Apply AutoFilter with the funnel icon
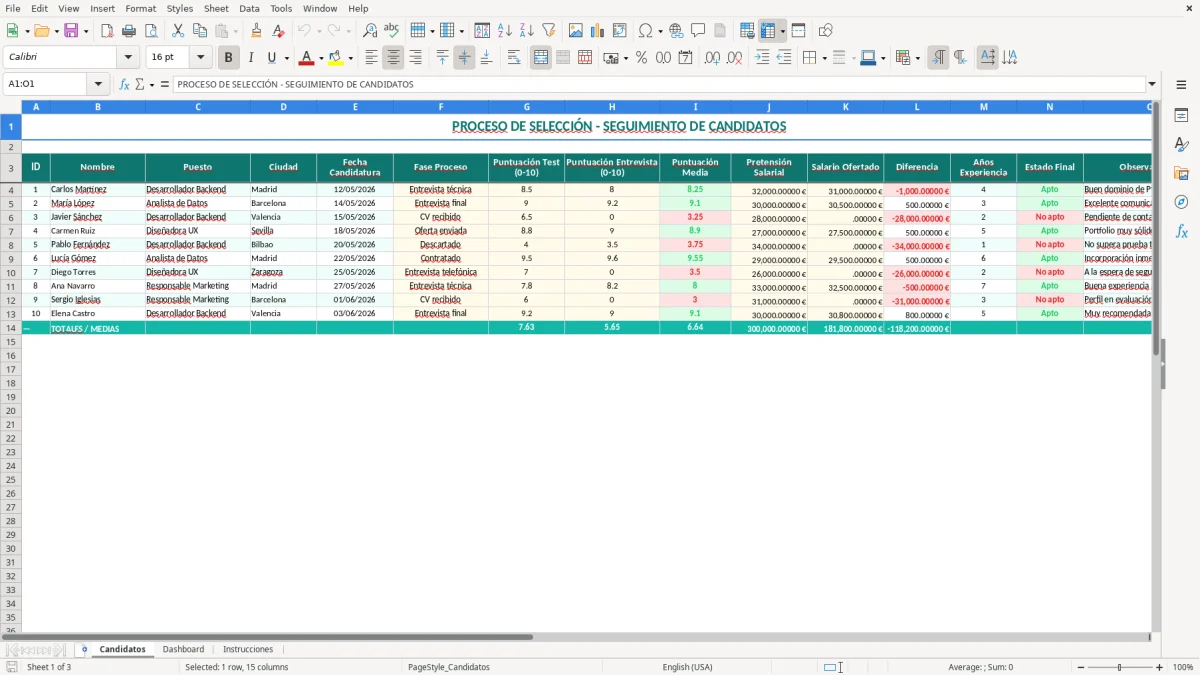 coord(549,31)
